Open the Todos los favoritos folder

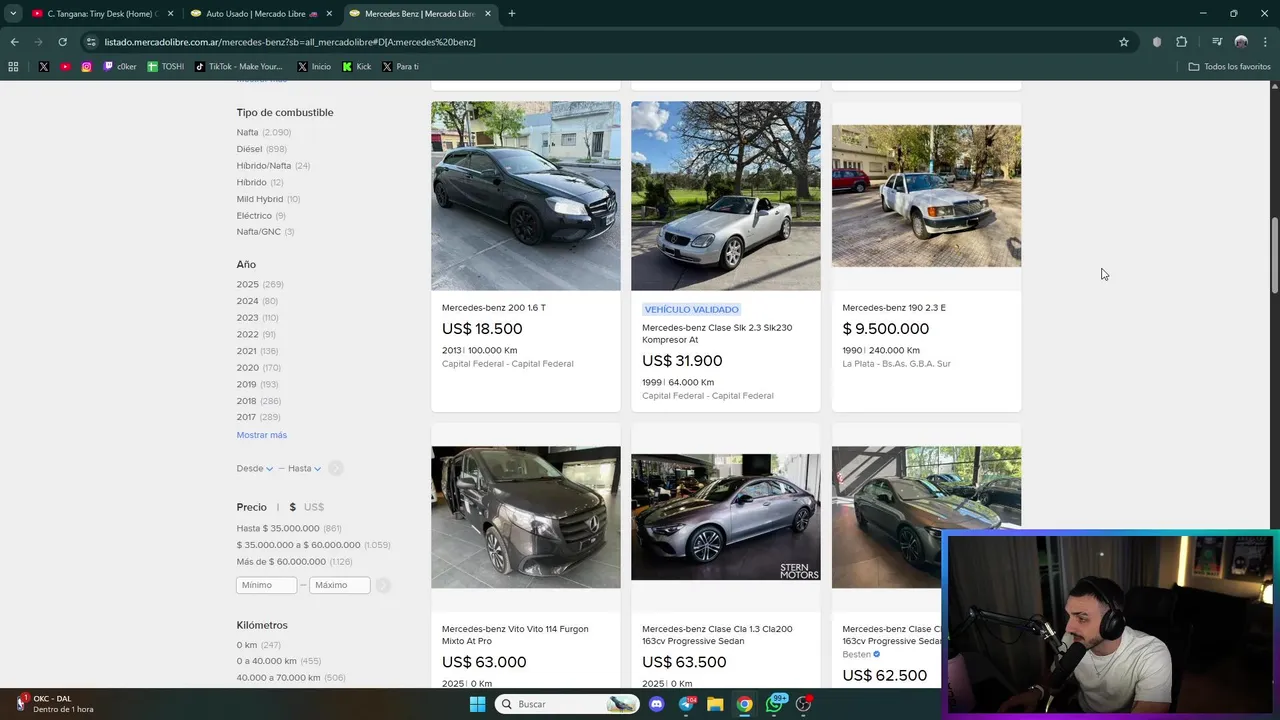point(1229,67)
